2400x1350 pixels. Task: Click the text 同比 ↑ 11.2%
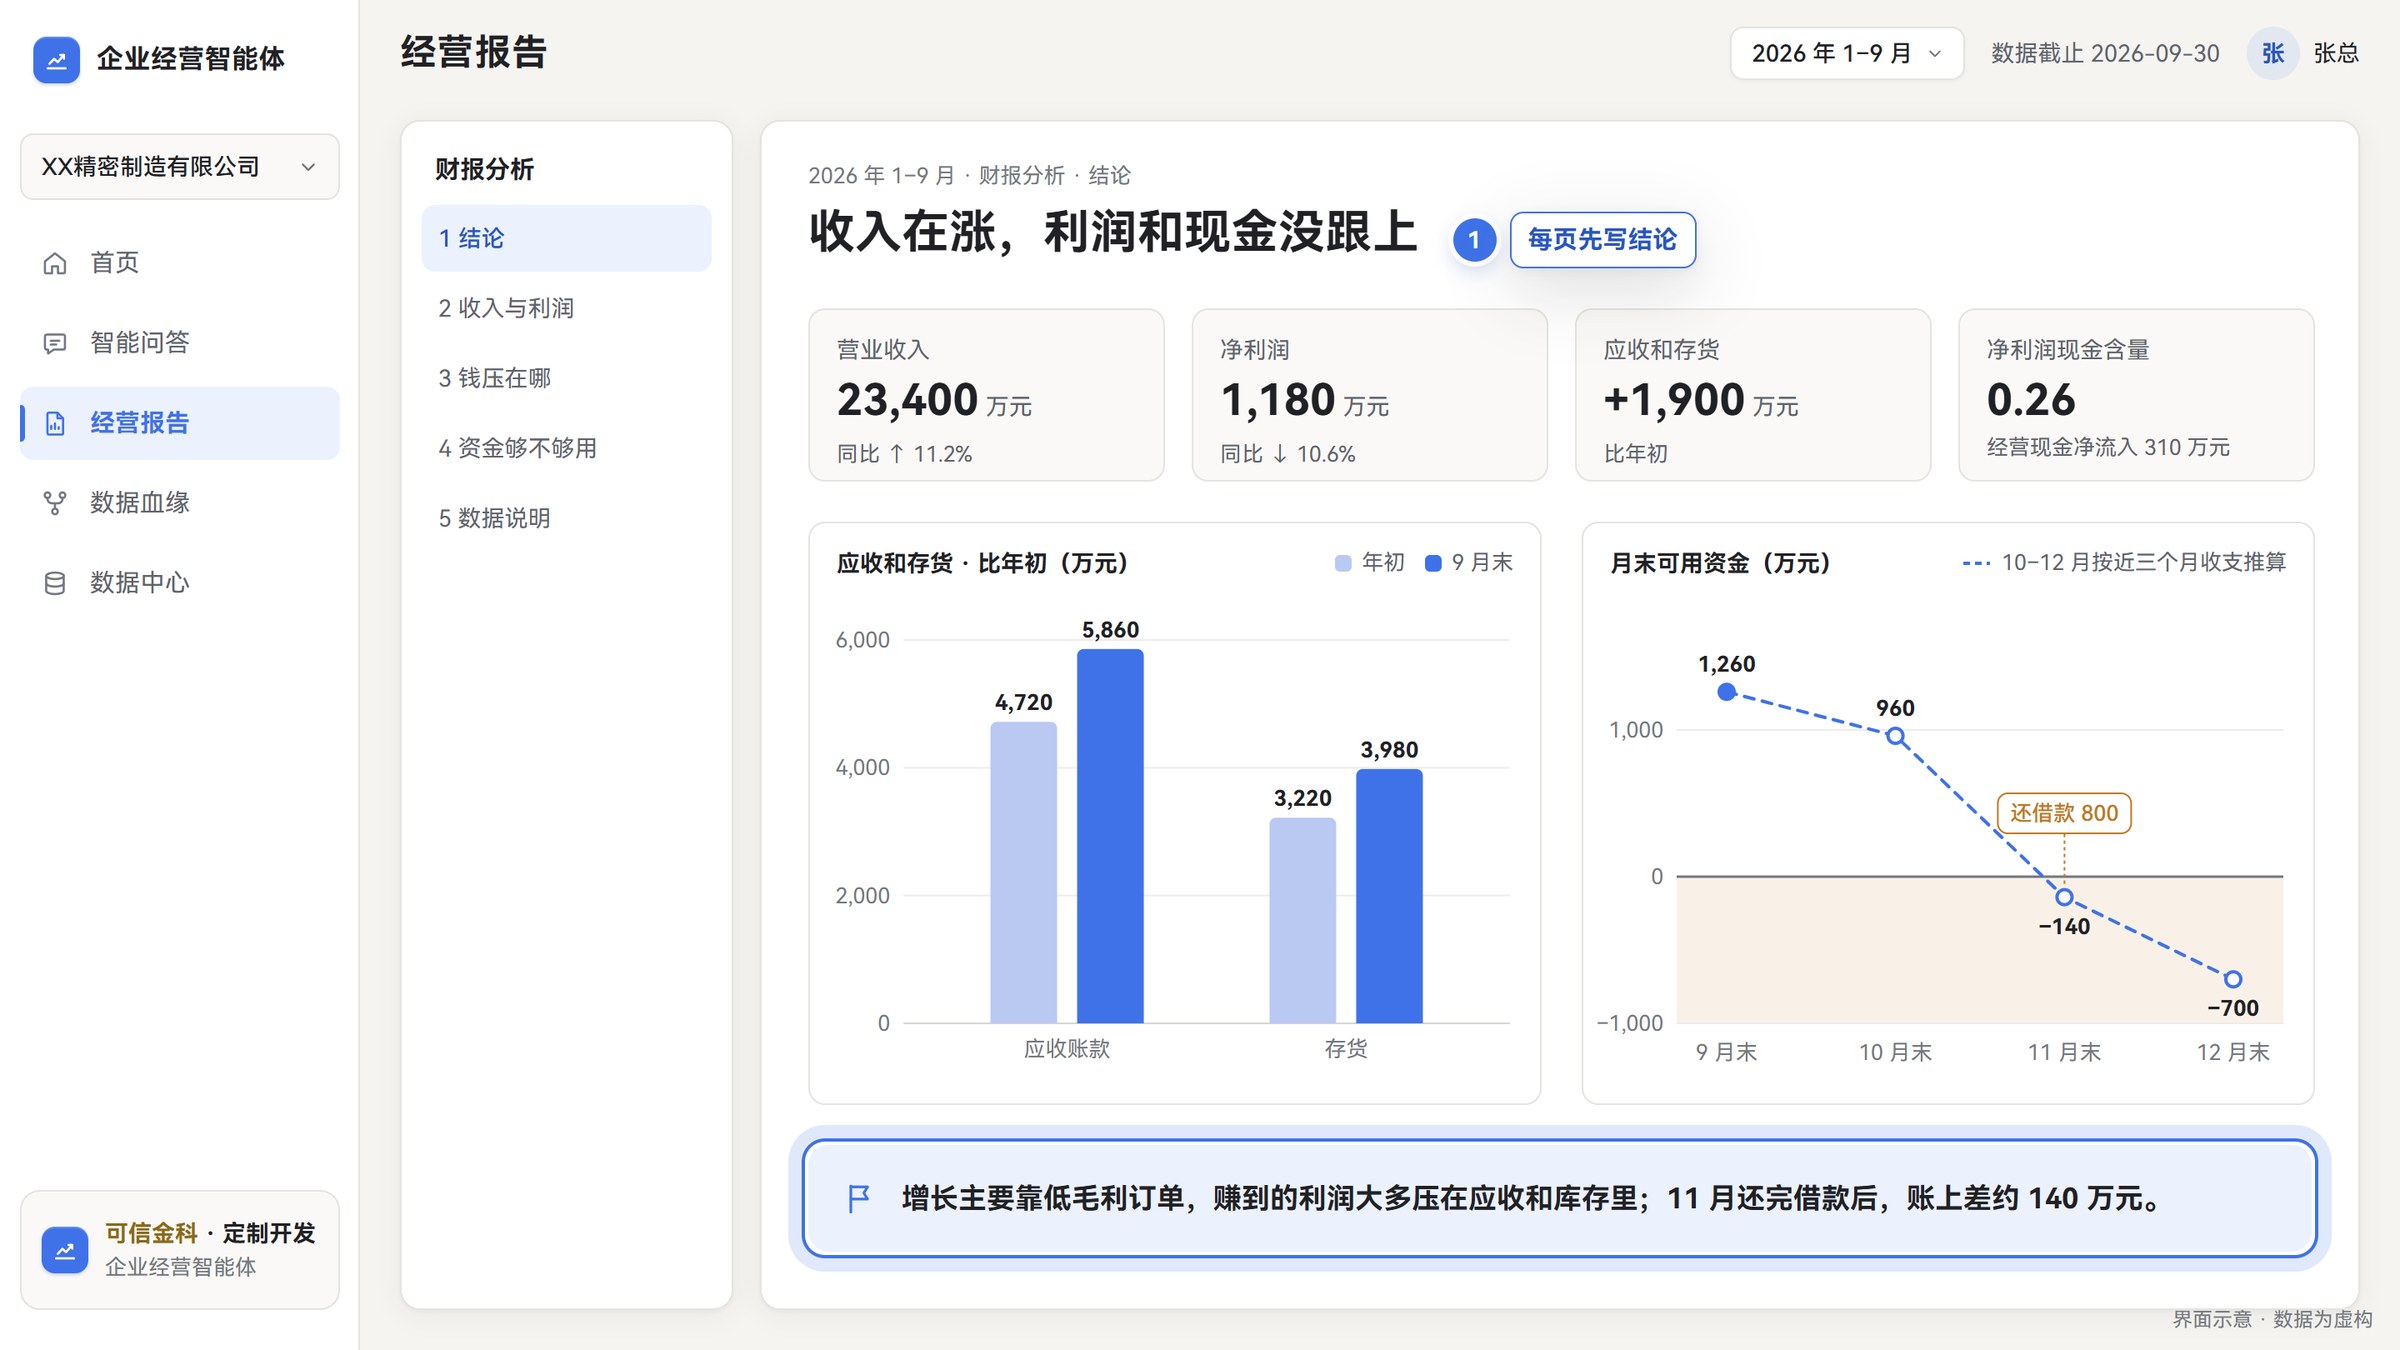[x=904, y=454]
